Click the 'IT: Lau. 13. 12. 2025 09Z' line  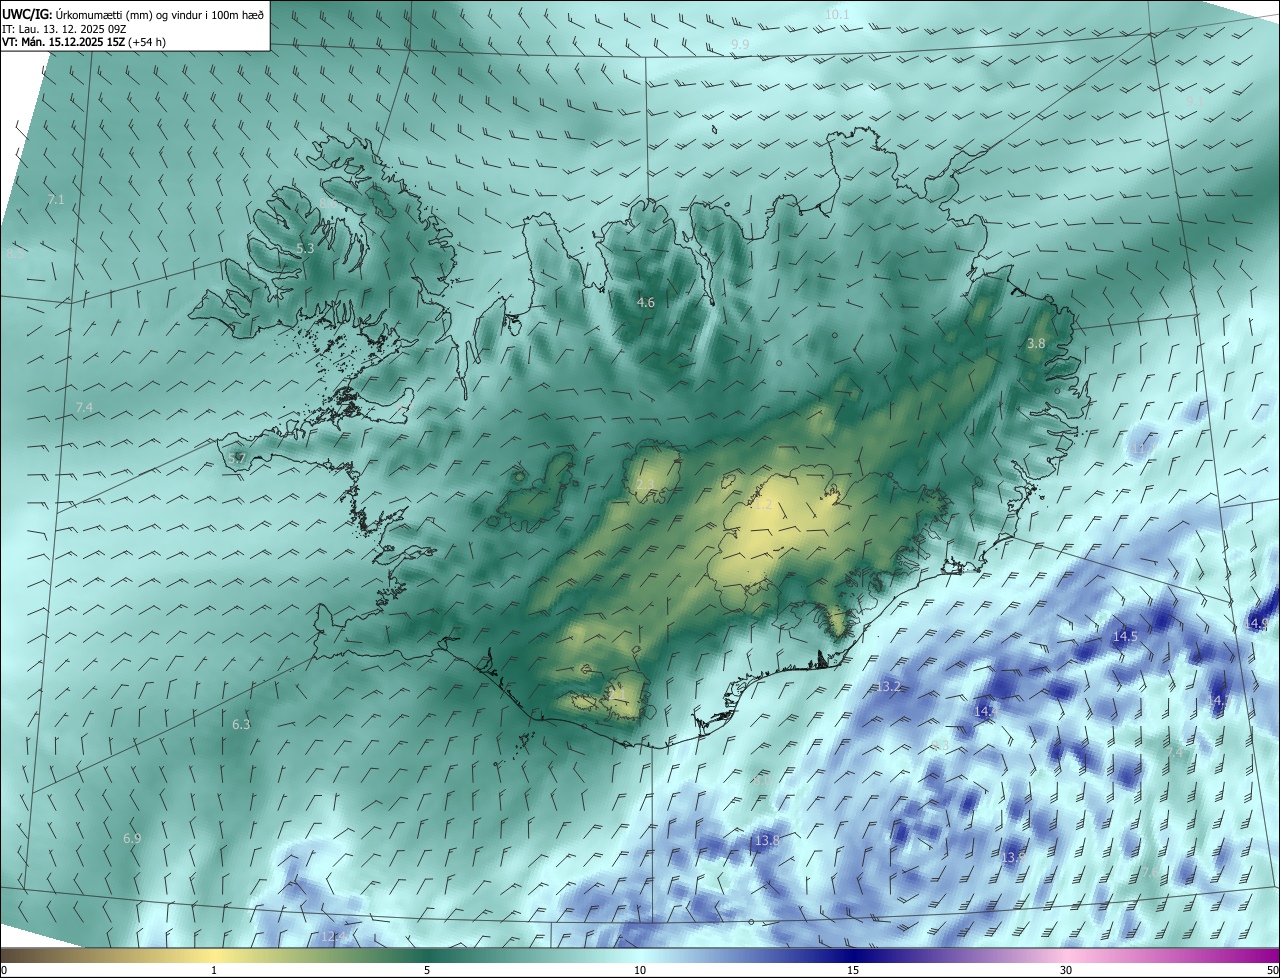pos(63,29)
